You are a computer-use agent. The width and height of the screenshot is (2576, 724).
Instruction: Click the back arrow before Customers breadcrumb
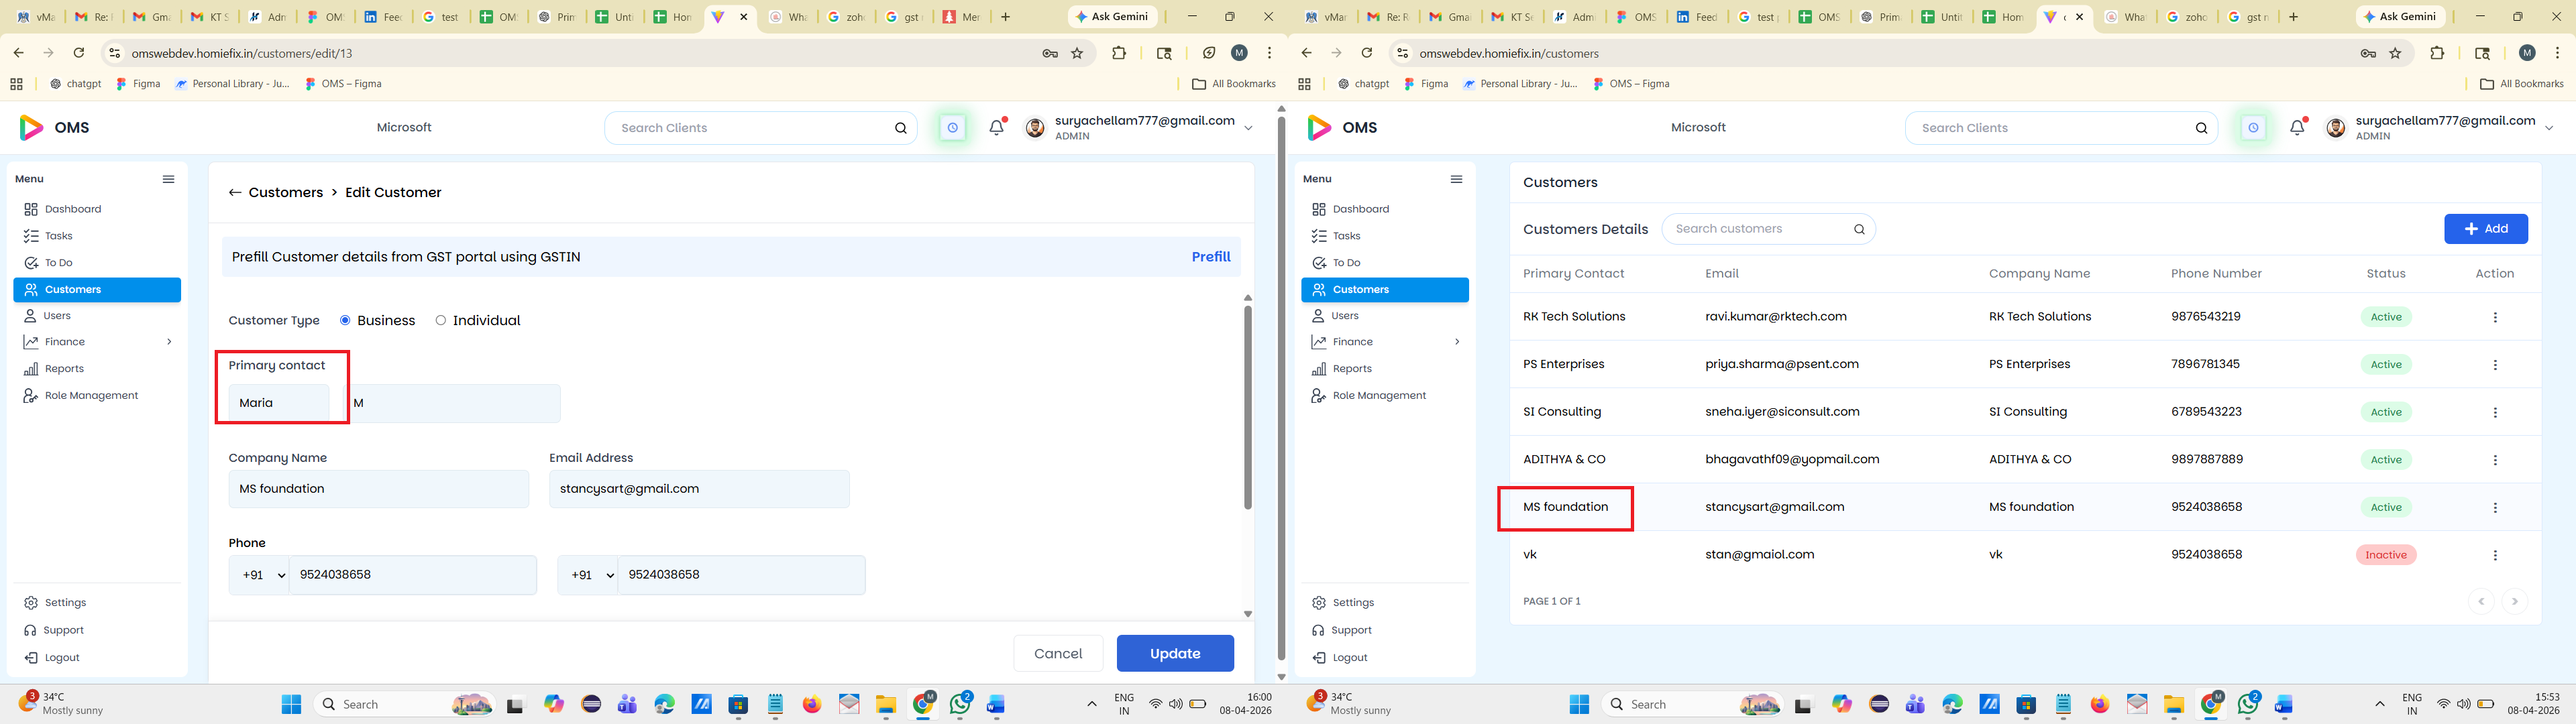(x=235, y=193)
